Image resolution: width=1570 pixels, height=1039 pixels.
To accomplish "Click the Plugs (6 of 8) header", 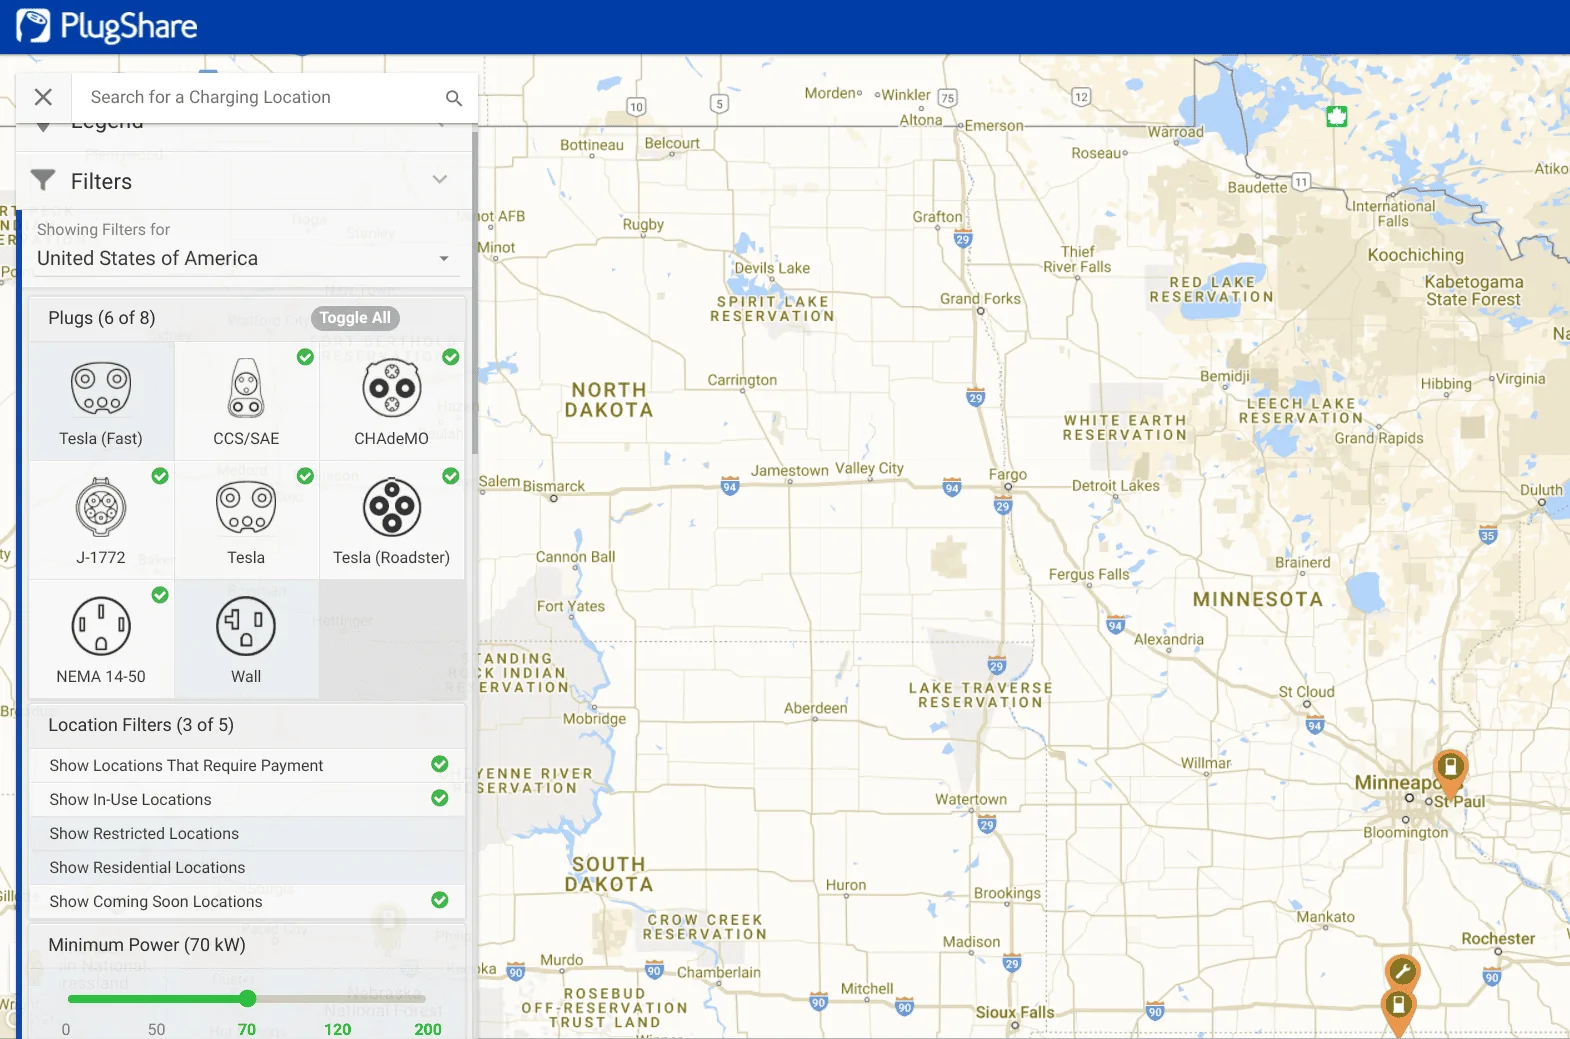I will pos(102,318).
